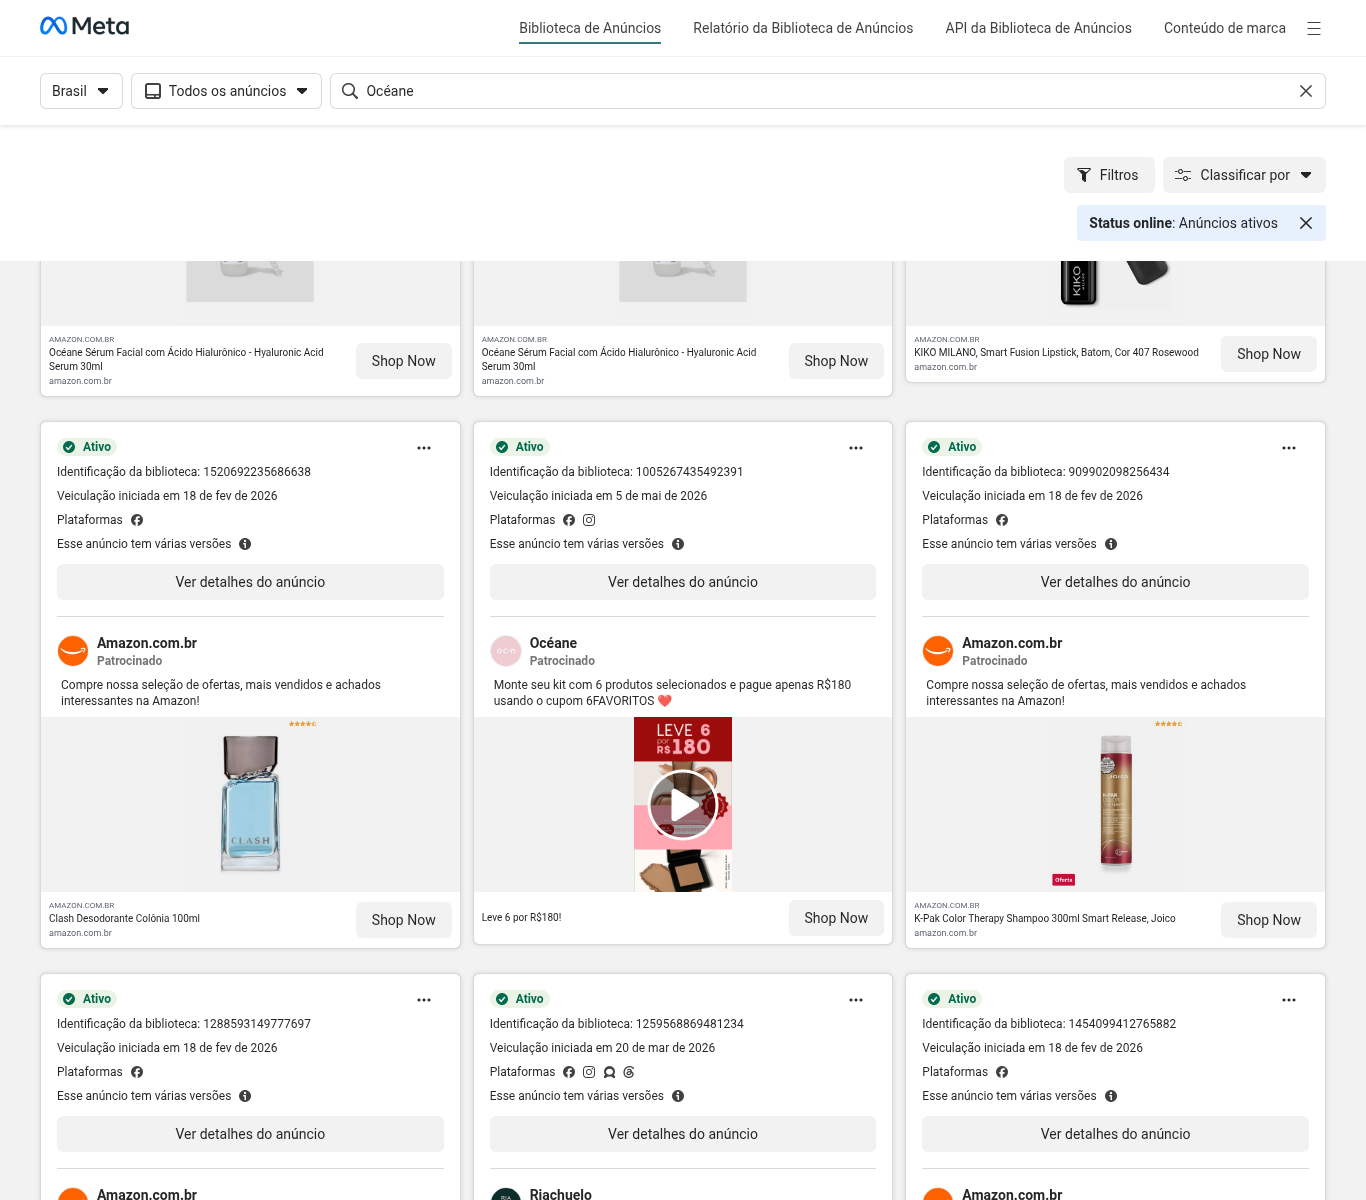Image resolution: width=1366 pixels, height=1200 pixels.
Task: Open the Biblioteca de Anúncios tab
Action: (590, 28)
